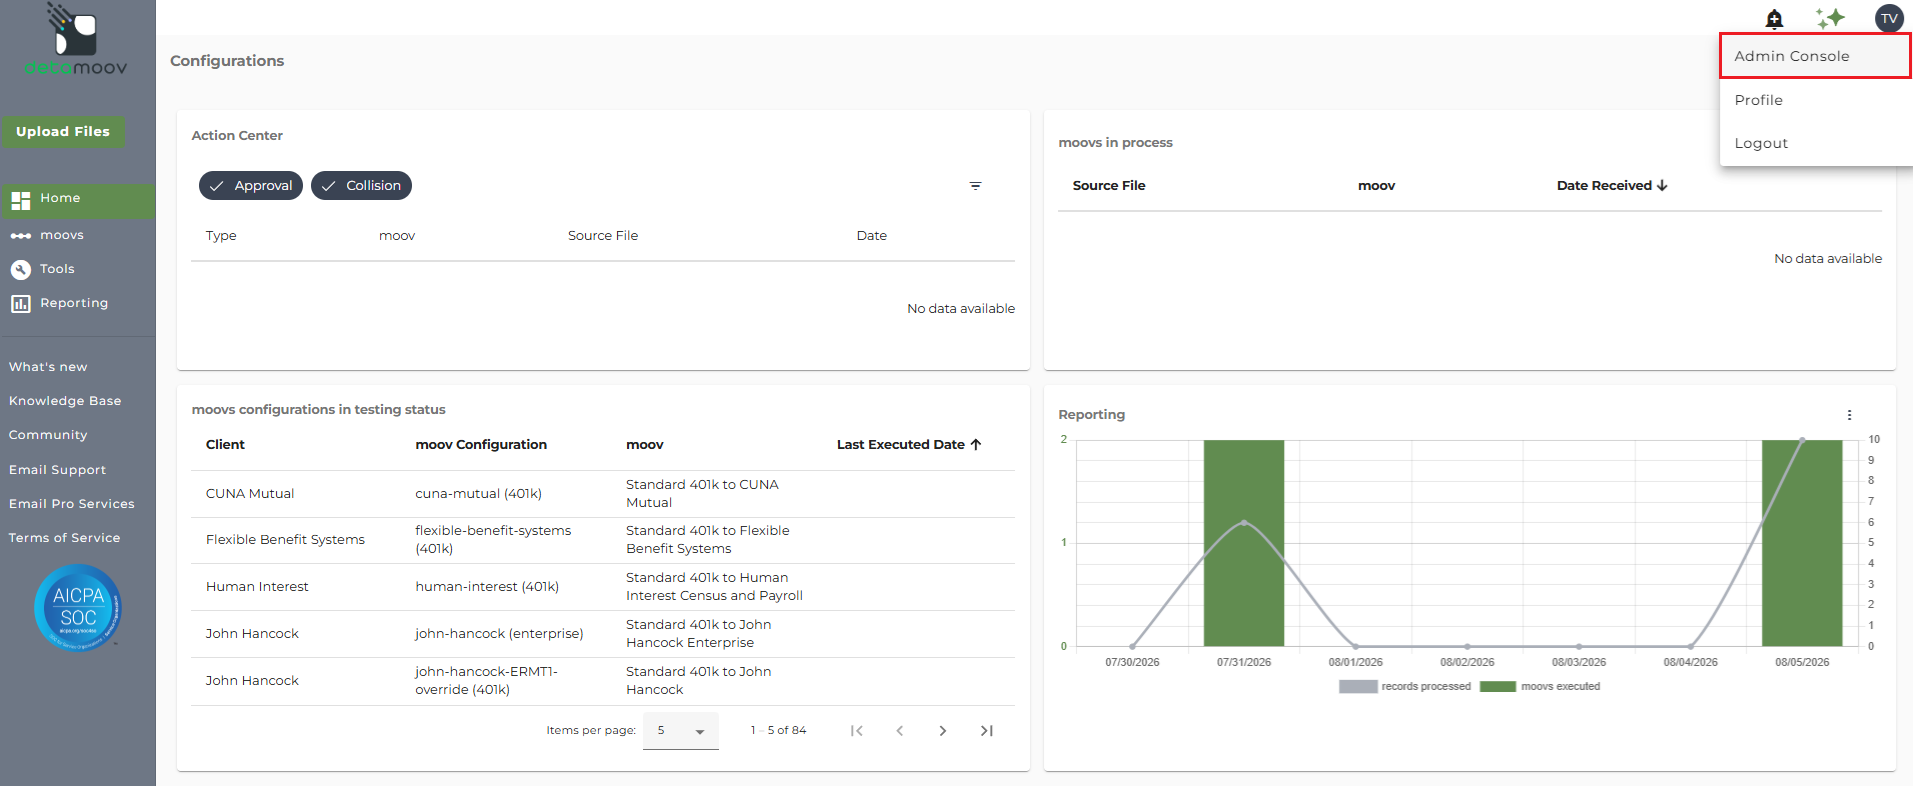Open the CUNA Mutual configuration row

click(x=603, y=494)
